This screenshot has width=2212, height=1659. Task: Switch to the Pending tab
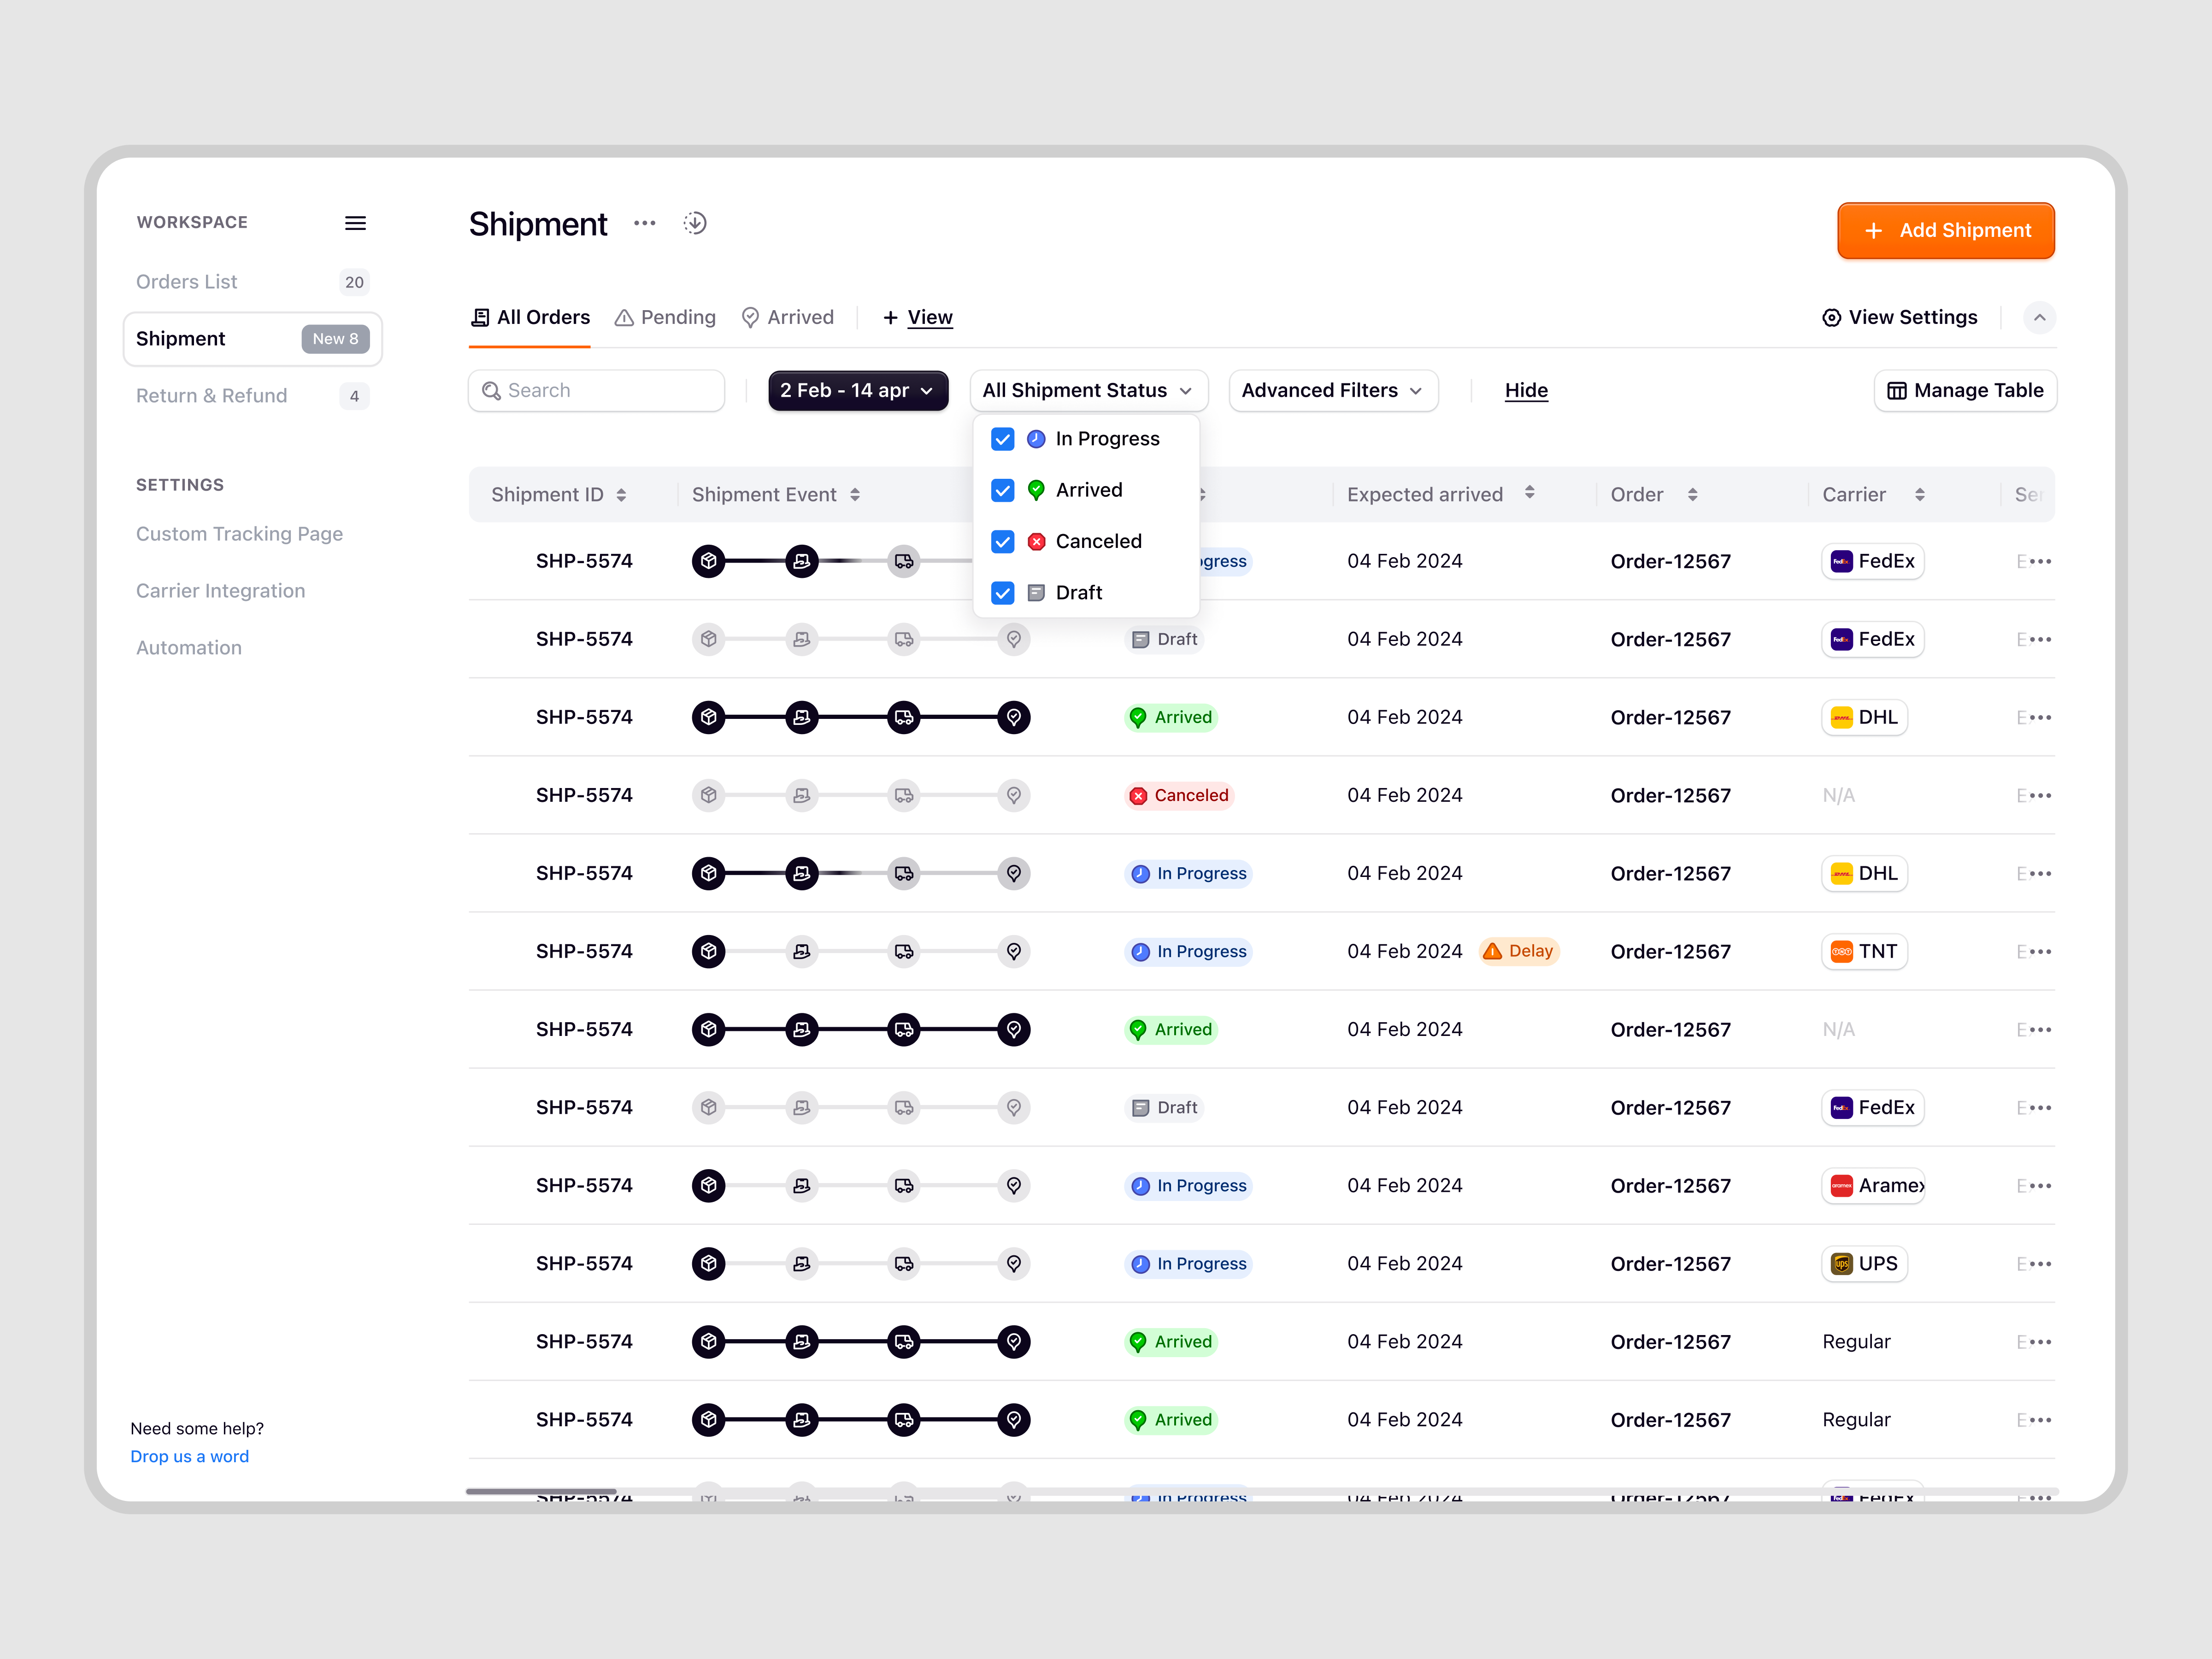click(x=665, y=318)
